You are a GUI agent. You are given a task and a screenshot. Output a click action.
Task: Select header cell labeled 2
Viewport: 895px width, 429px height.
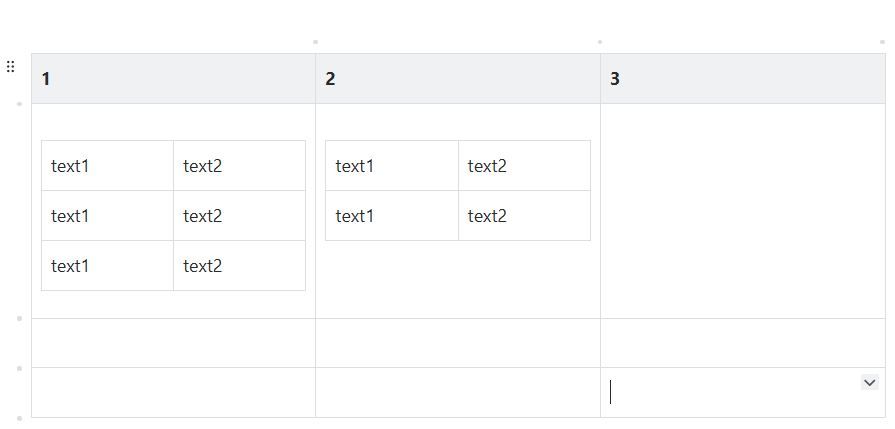457,79
